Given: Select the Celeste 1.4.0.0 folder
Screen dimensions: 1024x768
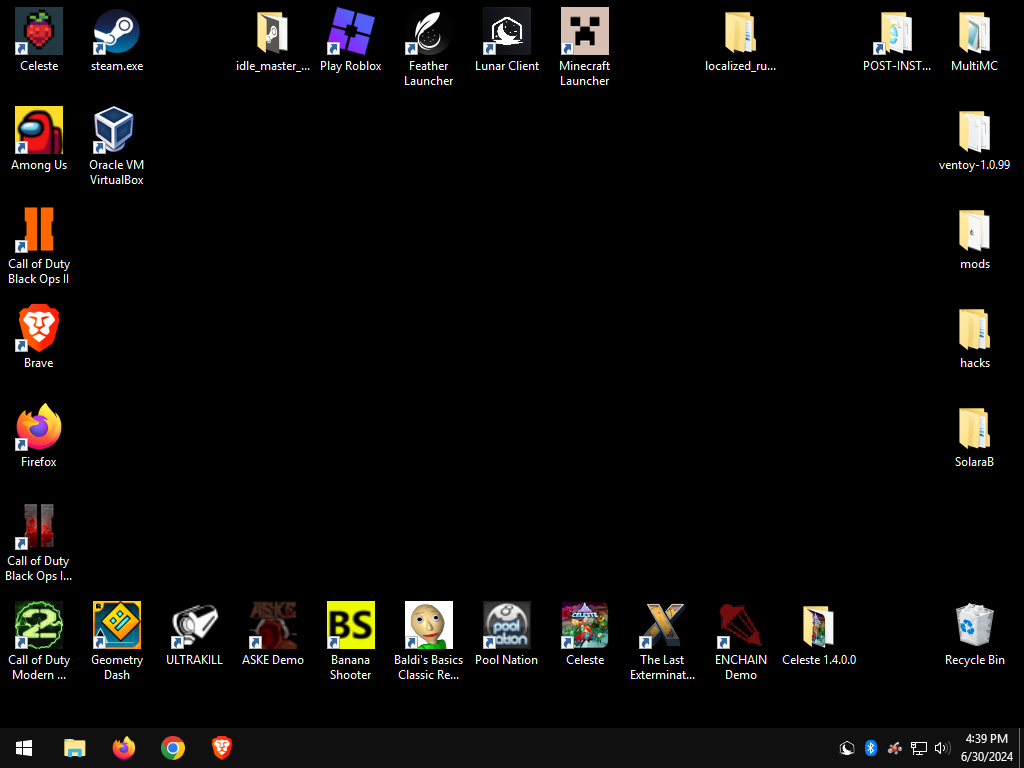Looking at the screenshot, I should [x=819, y=625].
